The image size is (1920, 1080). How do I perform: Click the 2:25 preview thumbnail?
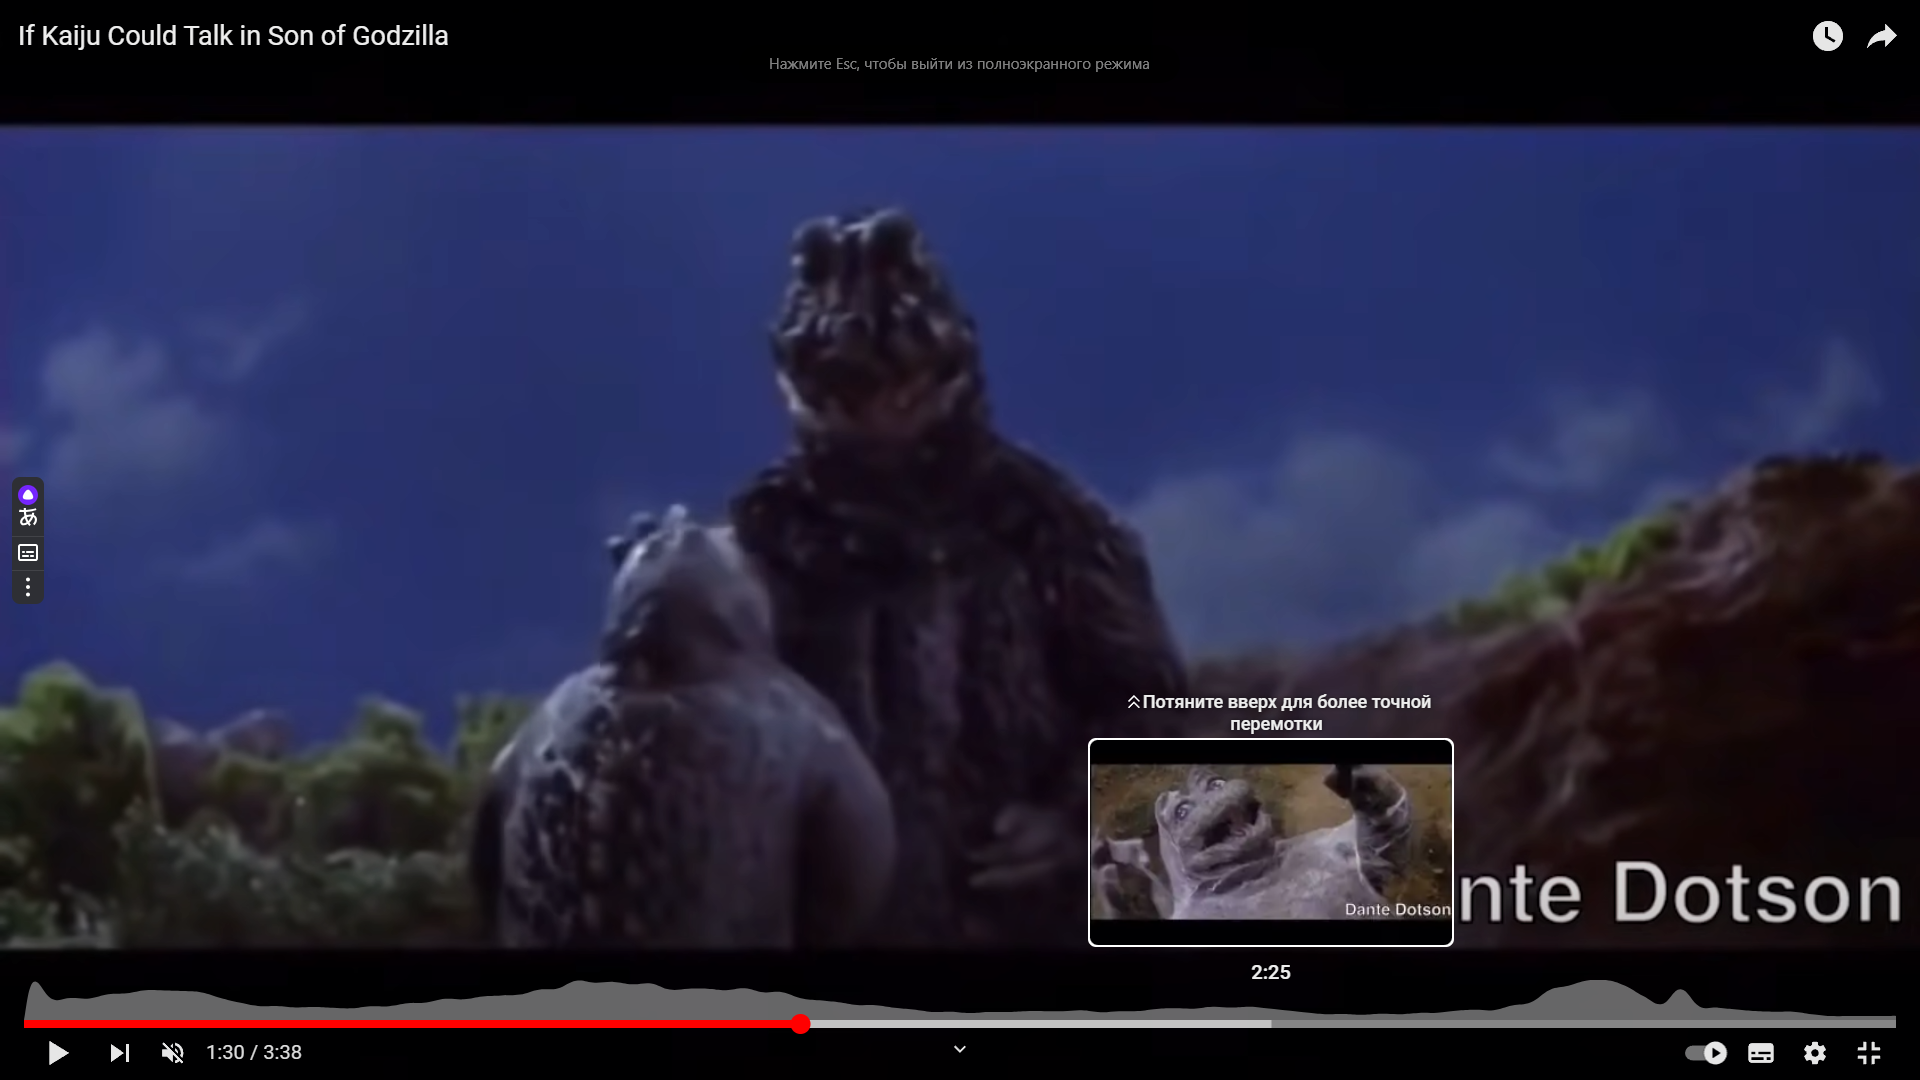[x=1270, y=842]
